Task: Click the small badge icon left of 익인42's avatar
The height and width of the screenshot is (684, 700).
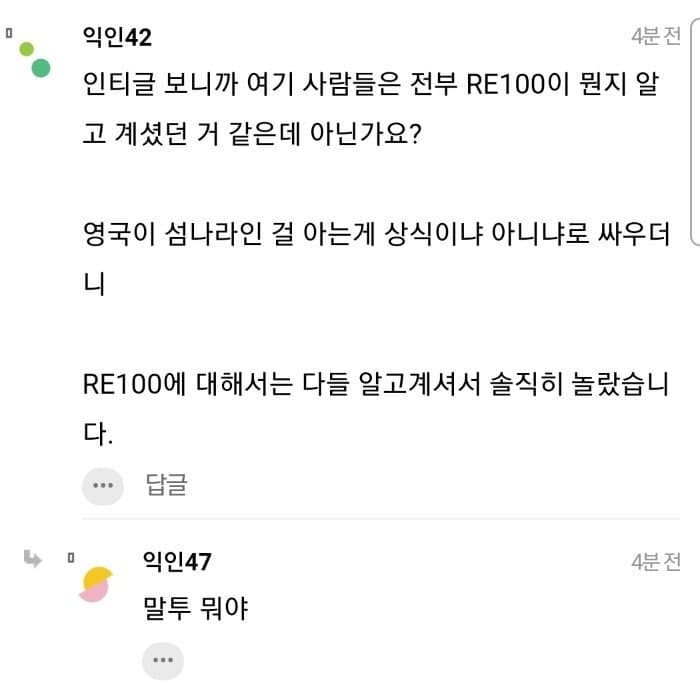Action: (x=9, y=34)
